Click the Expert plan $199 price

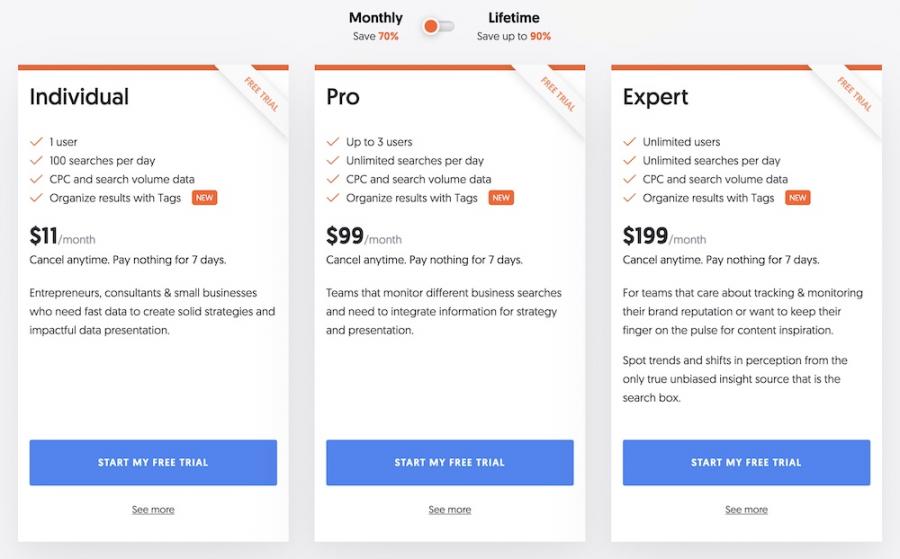[x=644, y=236]
